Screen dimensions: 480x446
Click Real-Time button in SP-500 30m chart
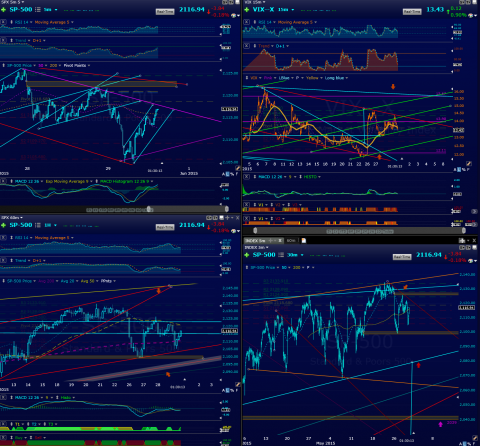click(x=402, y=257)
